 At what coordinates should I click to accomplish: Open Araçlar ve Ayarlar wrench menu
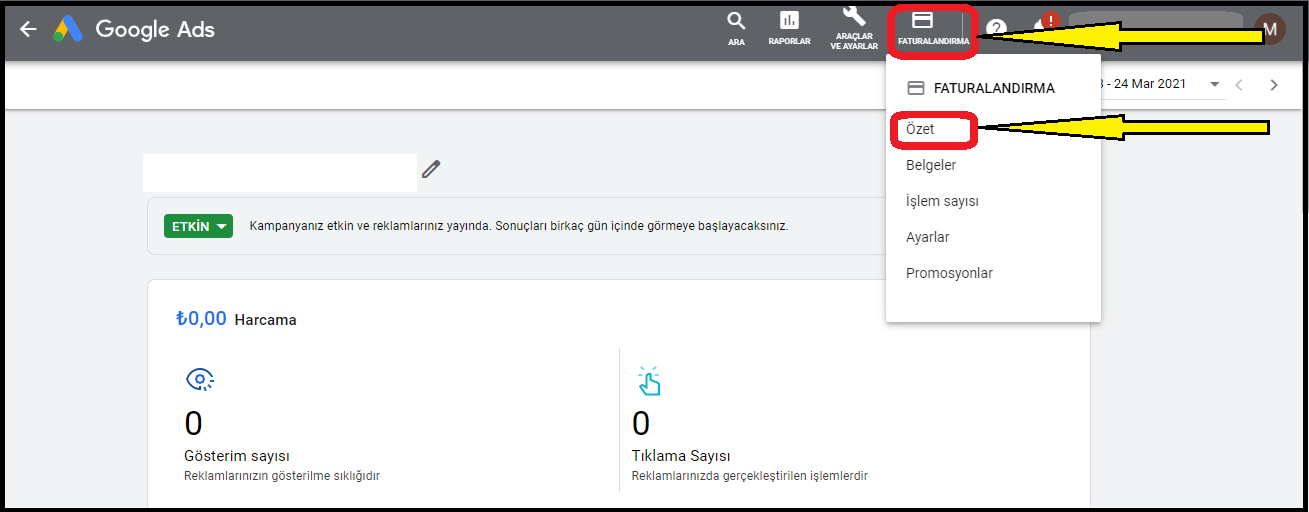coord(854,28)
